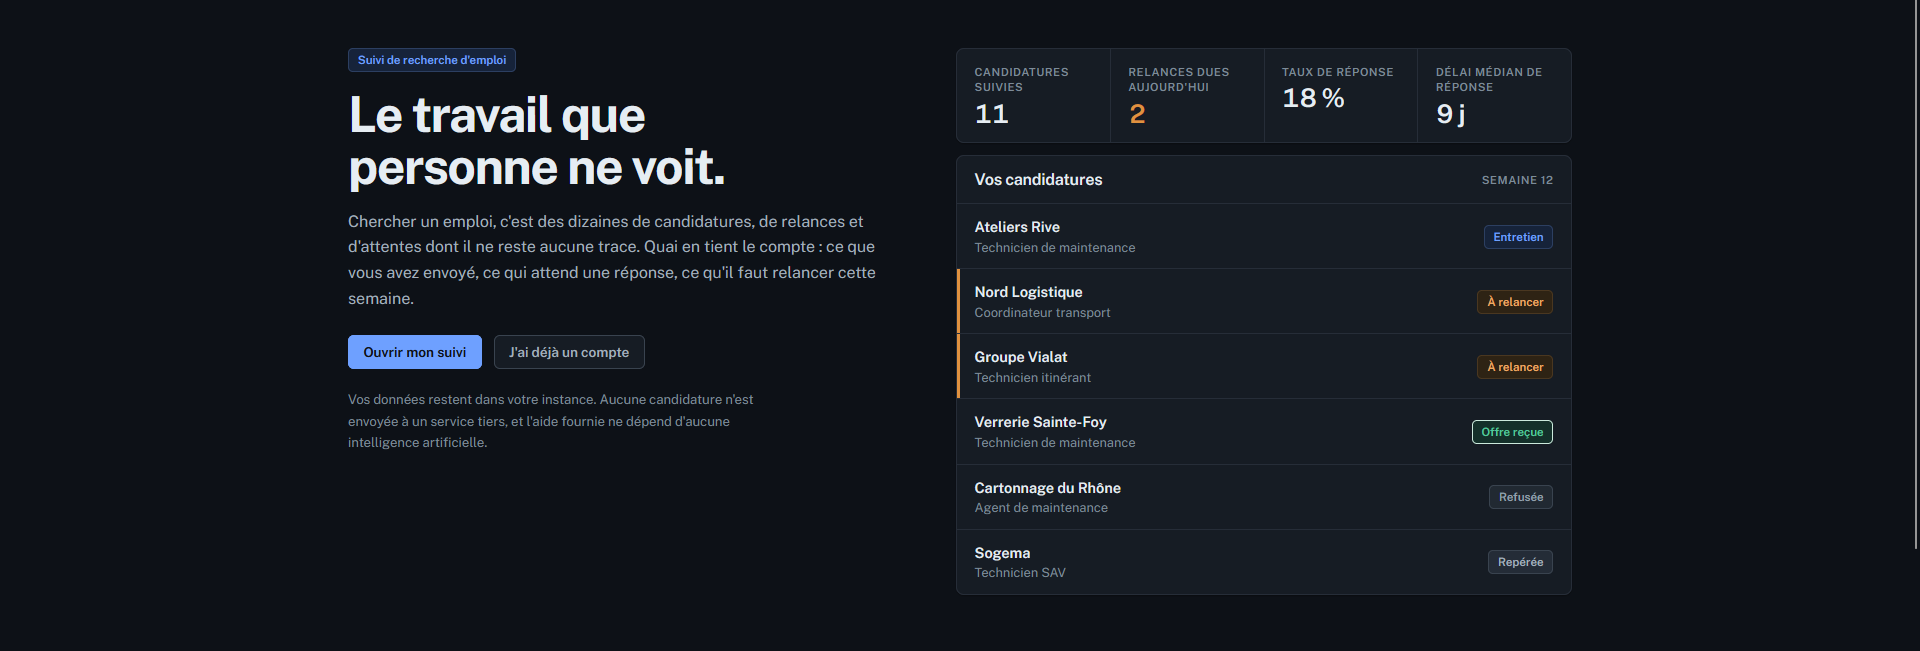Click the Ouvrir mon suivi button
1920x651 pixels.
415,352
